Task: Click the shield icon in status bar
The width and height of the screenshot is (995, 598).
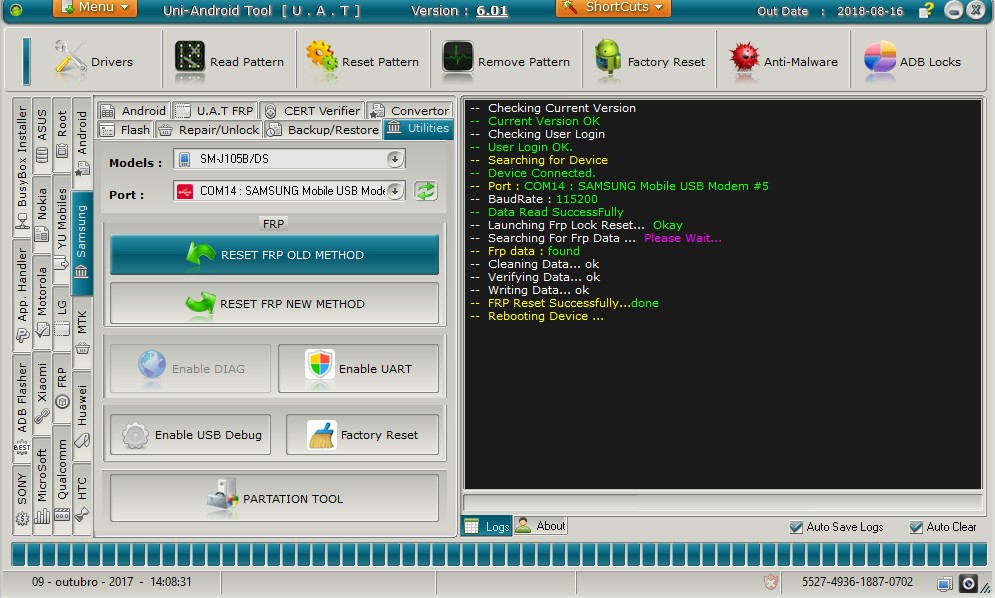Action: (x=770, y=581)
